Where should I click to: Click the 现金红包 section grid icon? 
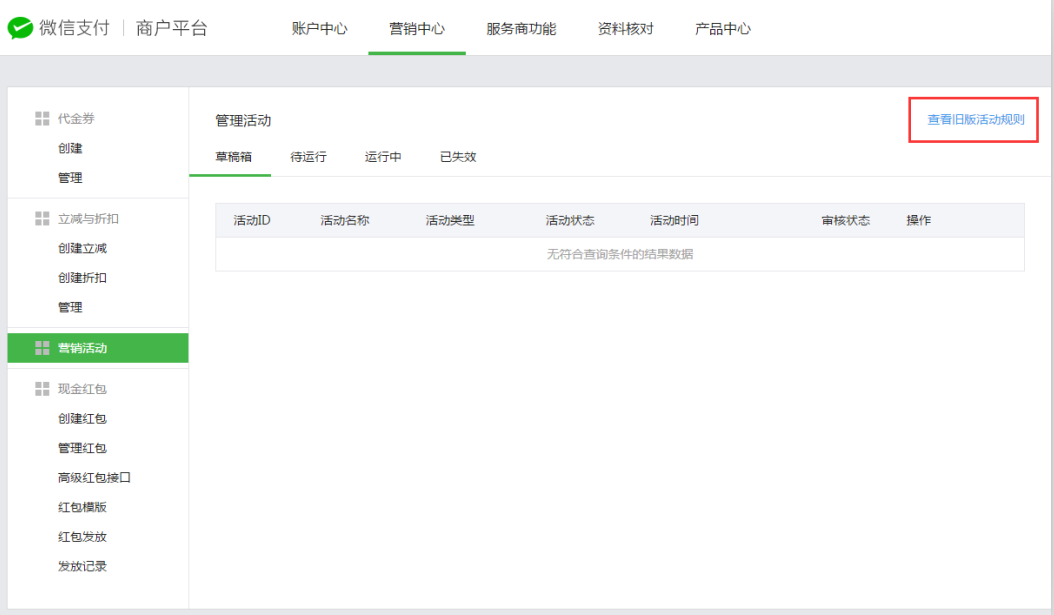pyautogui.click(x=42, y=388)
